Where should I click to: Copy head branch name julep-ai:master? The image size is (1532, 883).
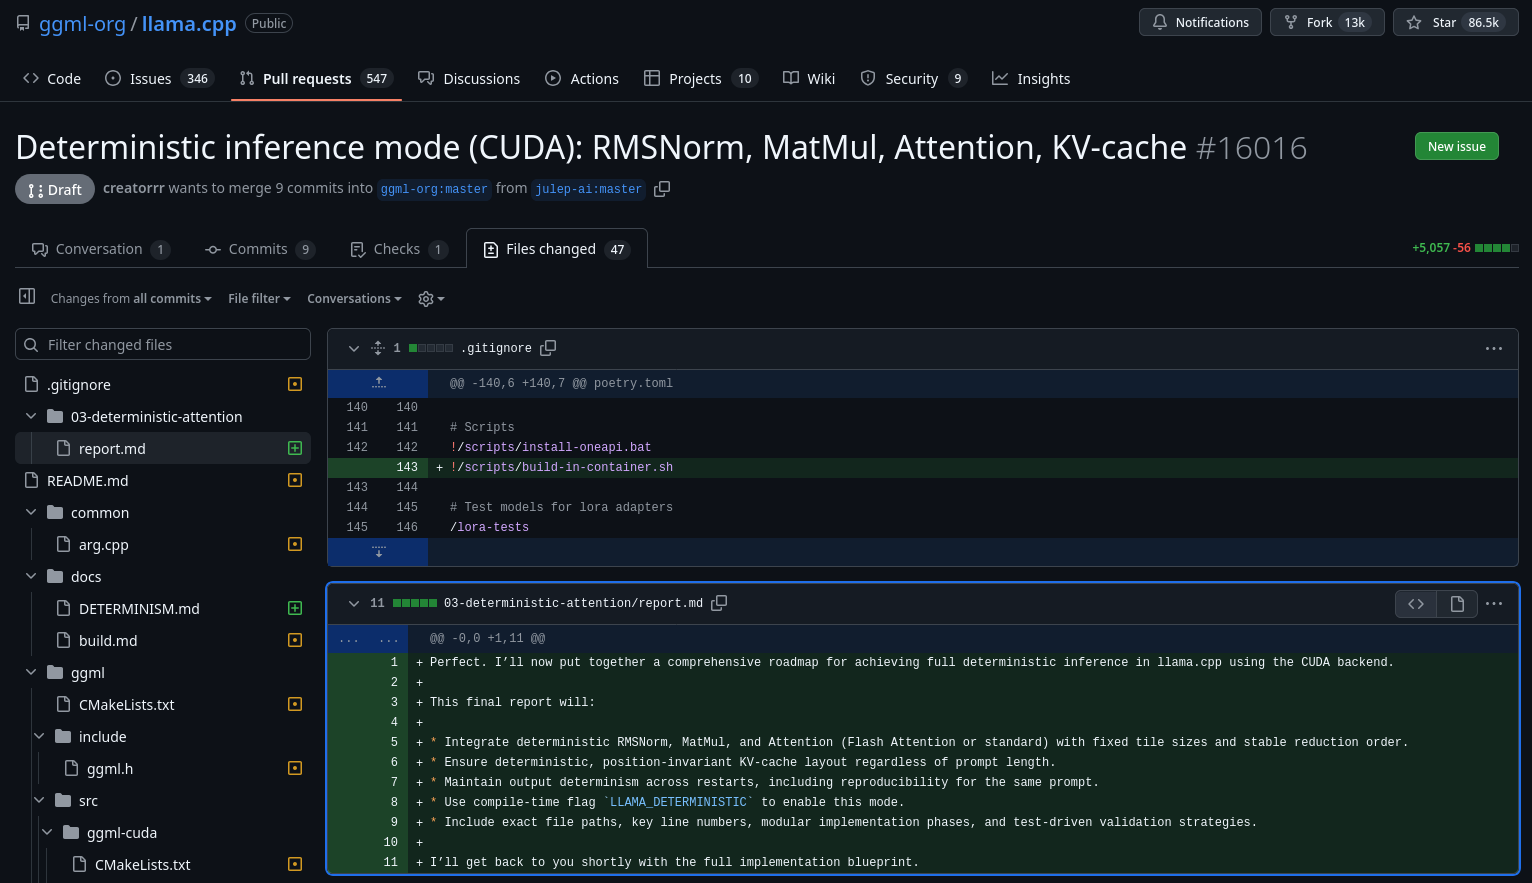pyautogui.click(x=662, y=189)
